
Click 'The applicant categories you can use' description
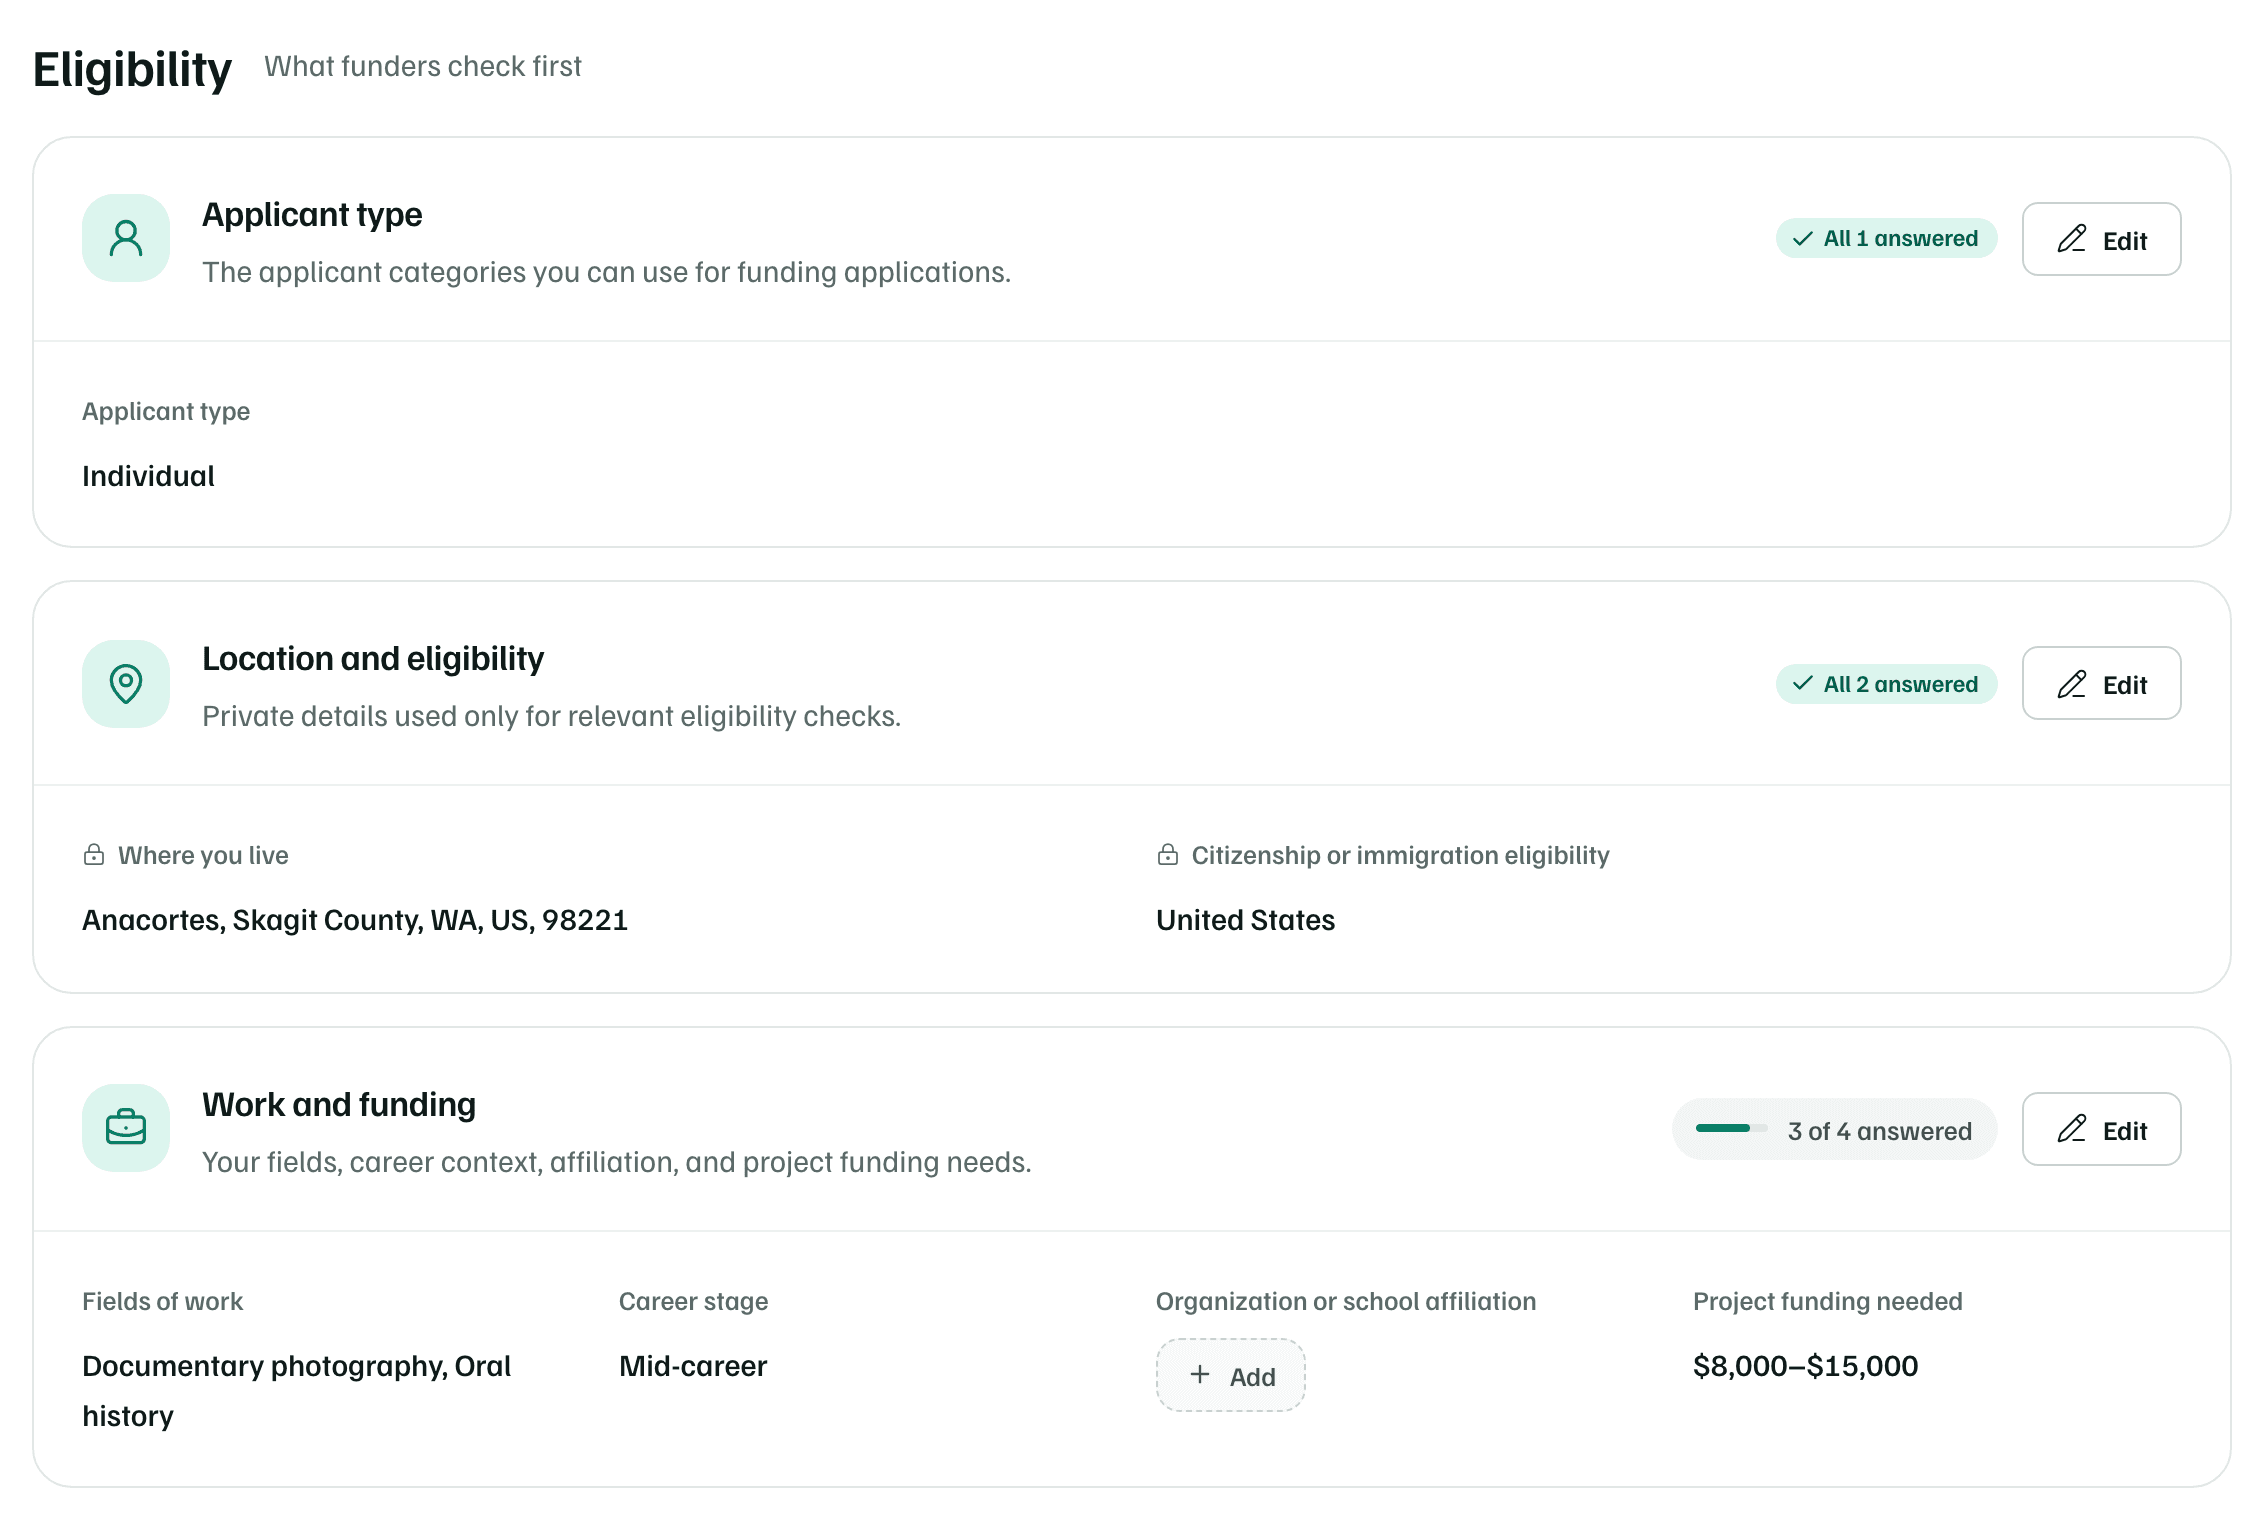click(x=607, y=272)
